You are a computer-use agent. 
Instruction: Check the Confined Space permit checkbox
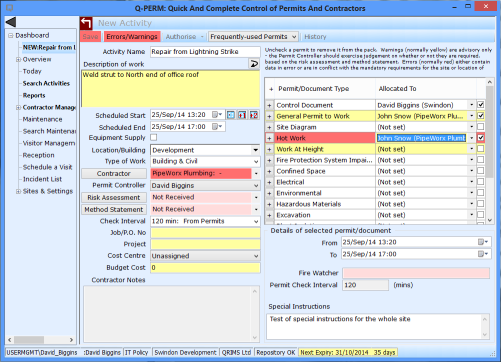[x=480, y=171]
